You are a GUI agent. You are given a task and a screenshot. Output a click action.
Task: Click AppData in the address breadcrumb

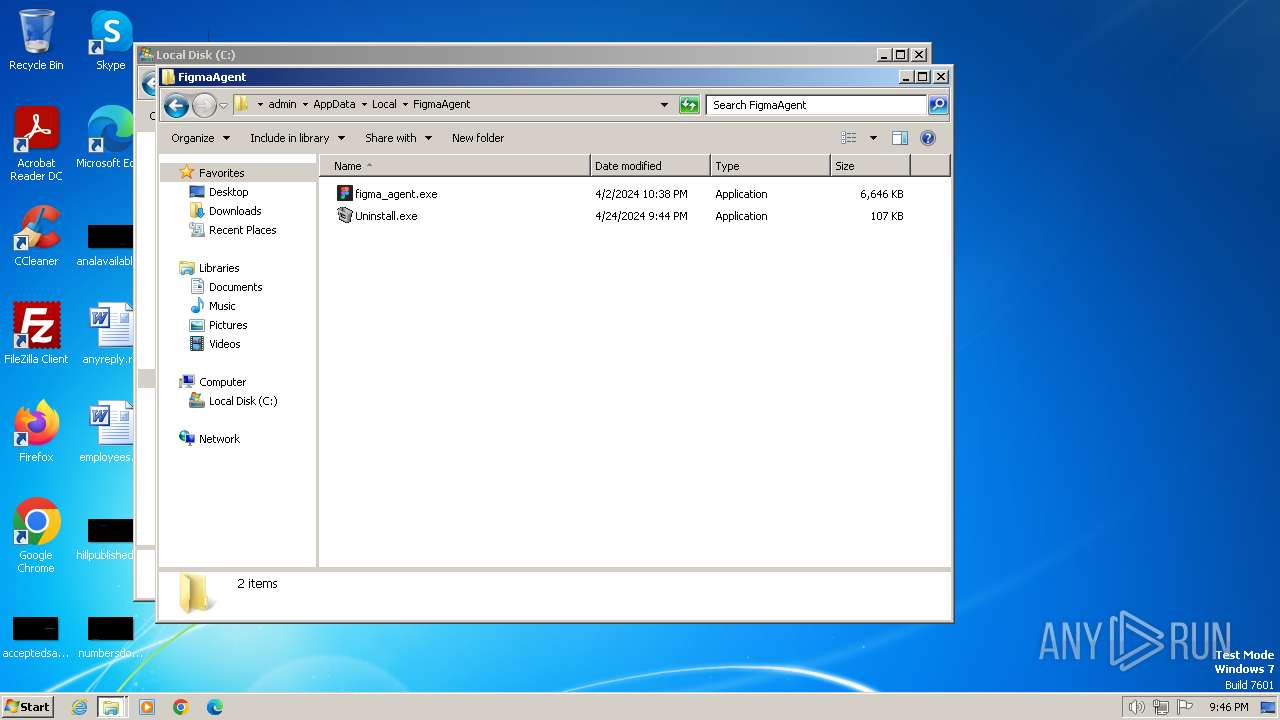click(334, 104)
